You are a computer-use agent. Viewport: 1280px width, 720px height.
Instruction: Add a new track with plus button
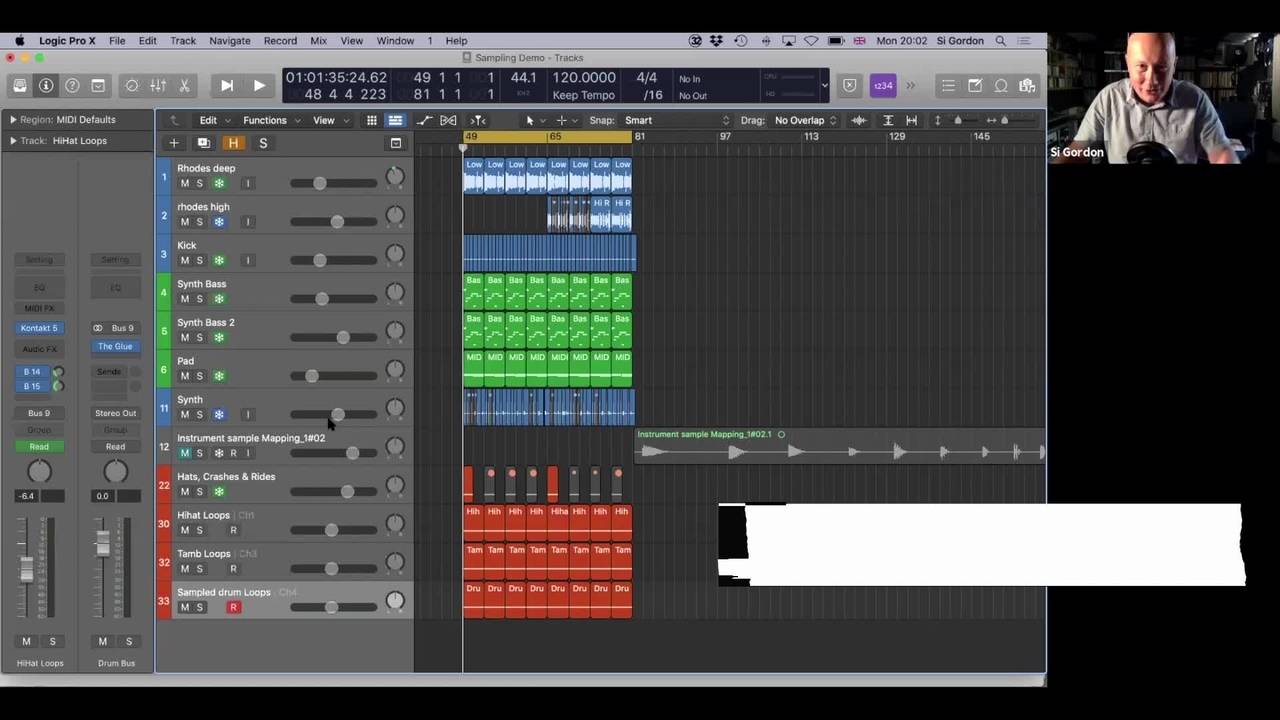[x=174, y=143]
